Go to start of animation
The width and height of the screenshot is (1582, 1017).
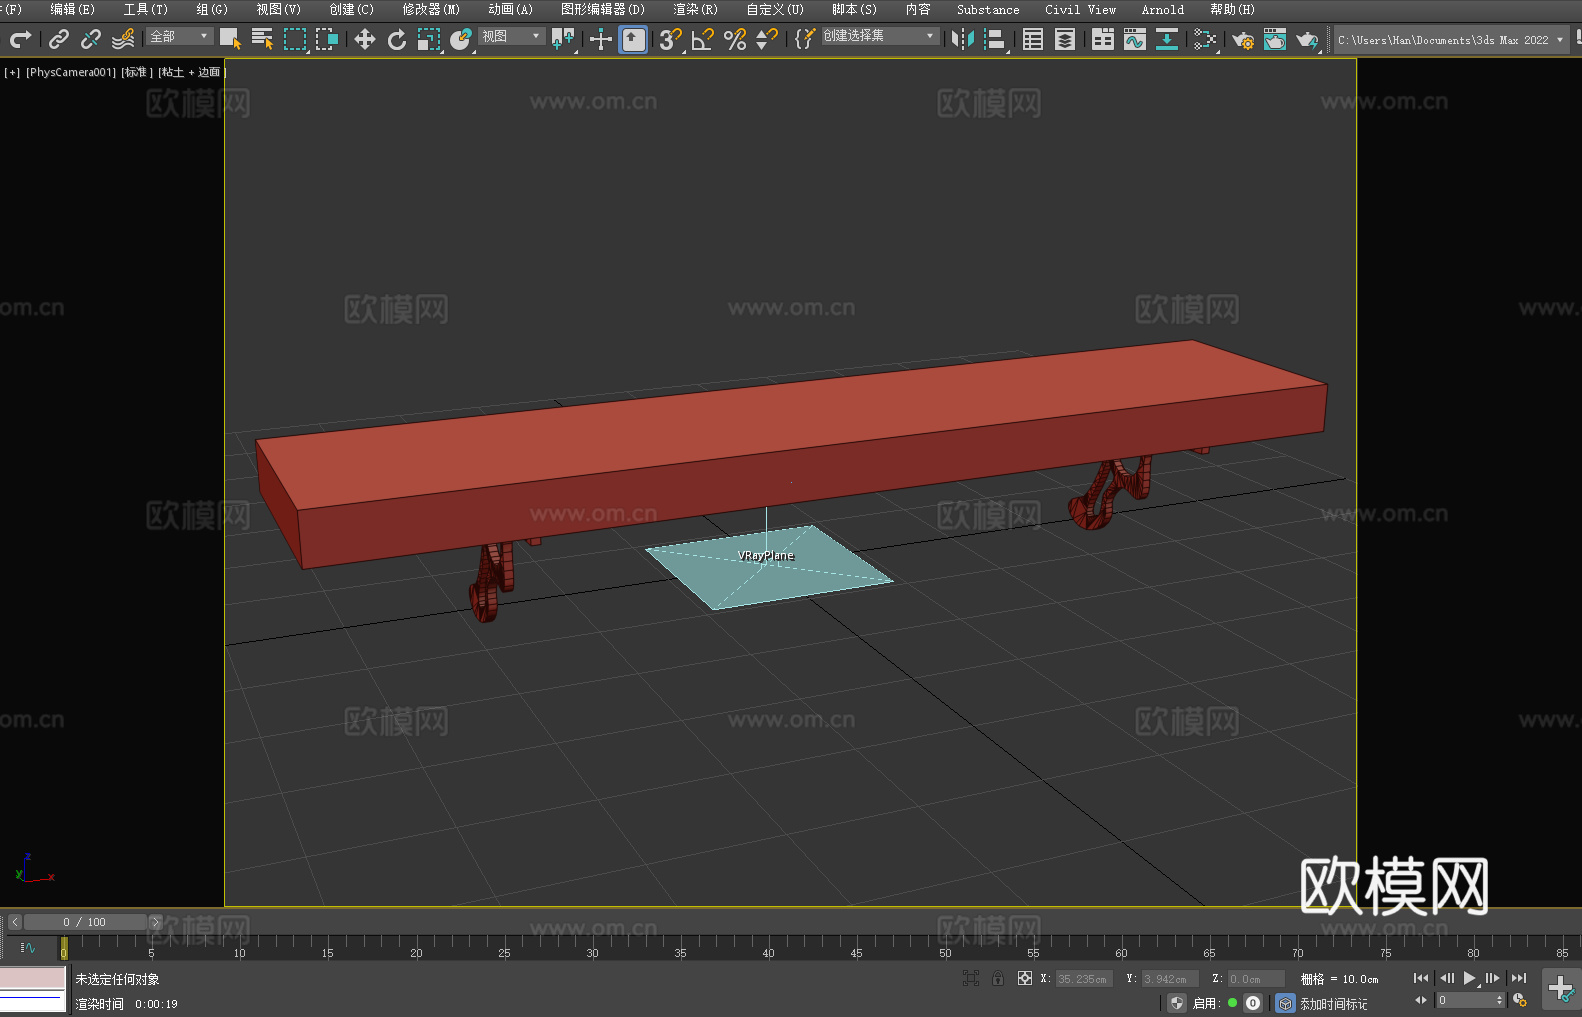1421,978
